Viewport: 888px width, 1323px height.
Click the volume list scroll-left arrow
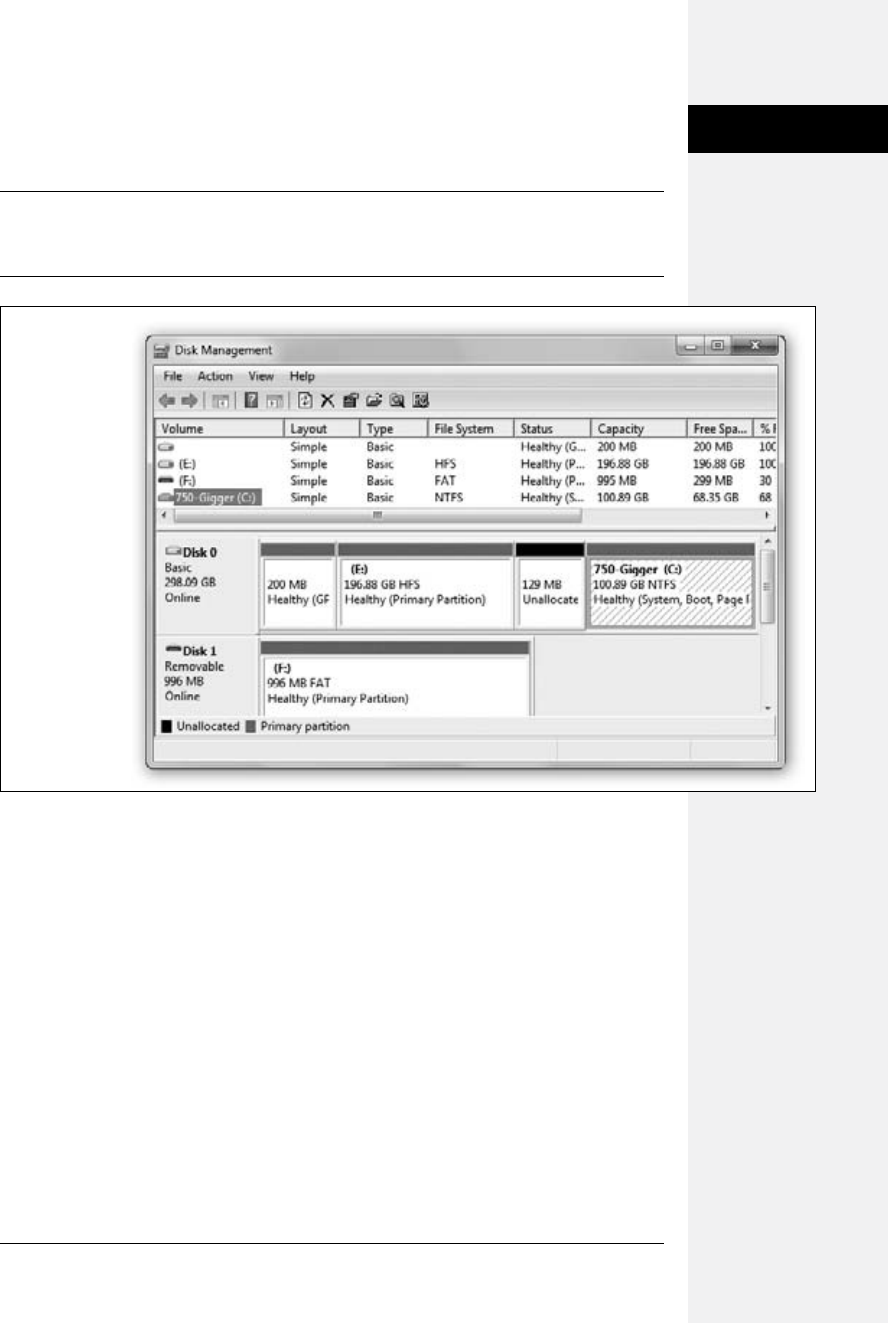coord(163,515)
